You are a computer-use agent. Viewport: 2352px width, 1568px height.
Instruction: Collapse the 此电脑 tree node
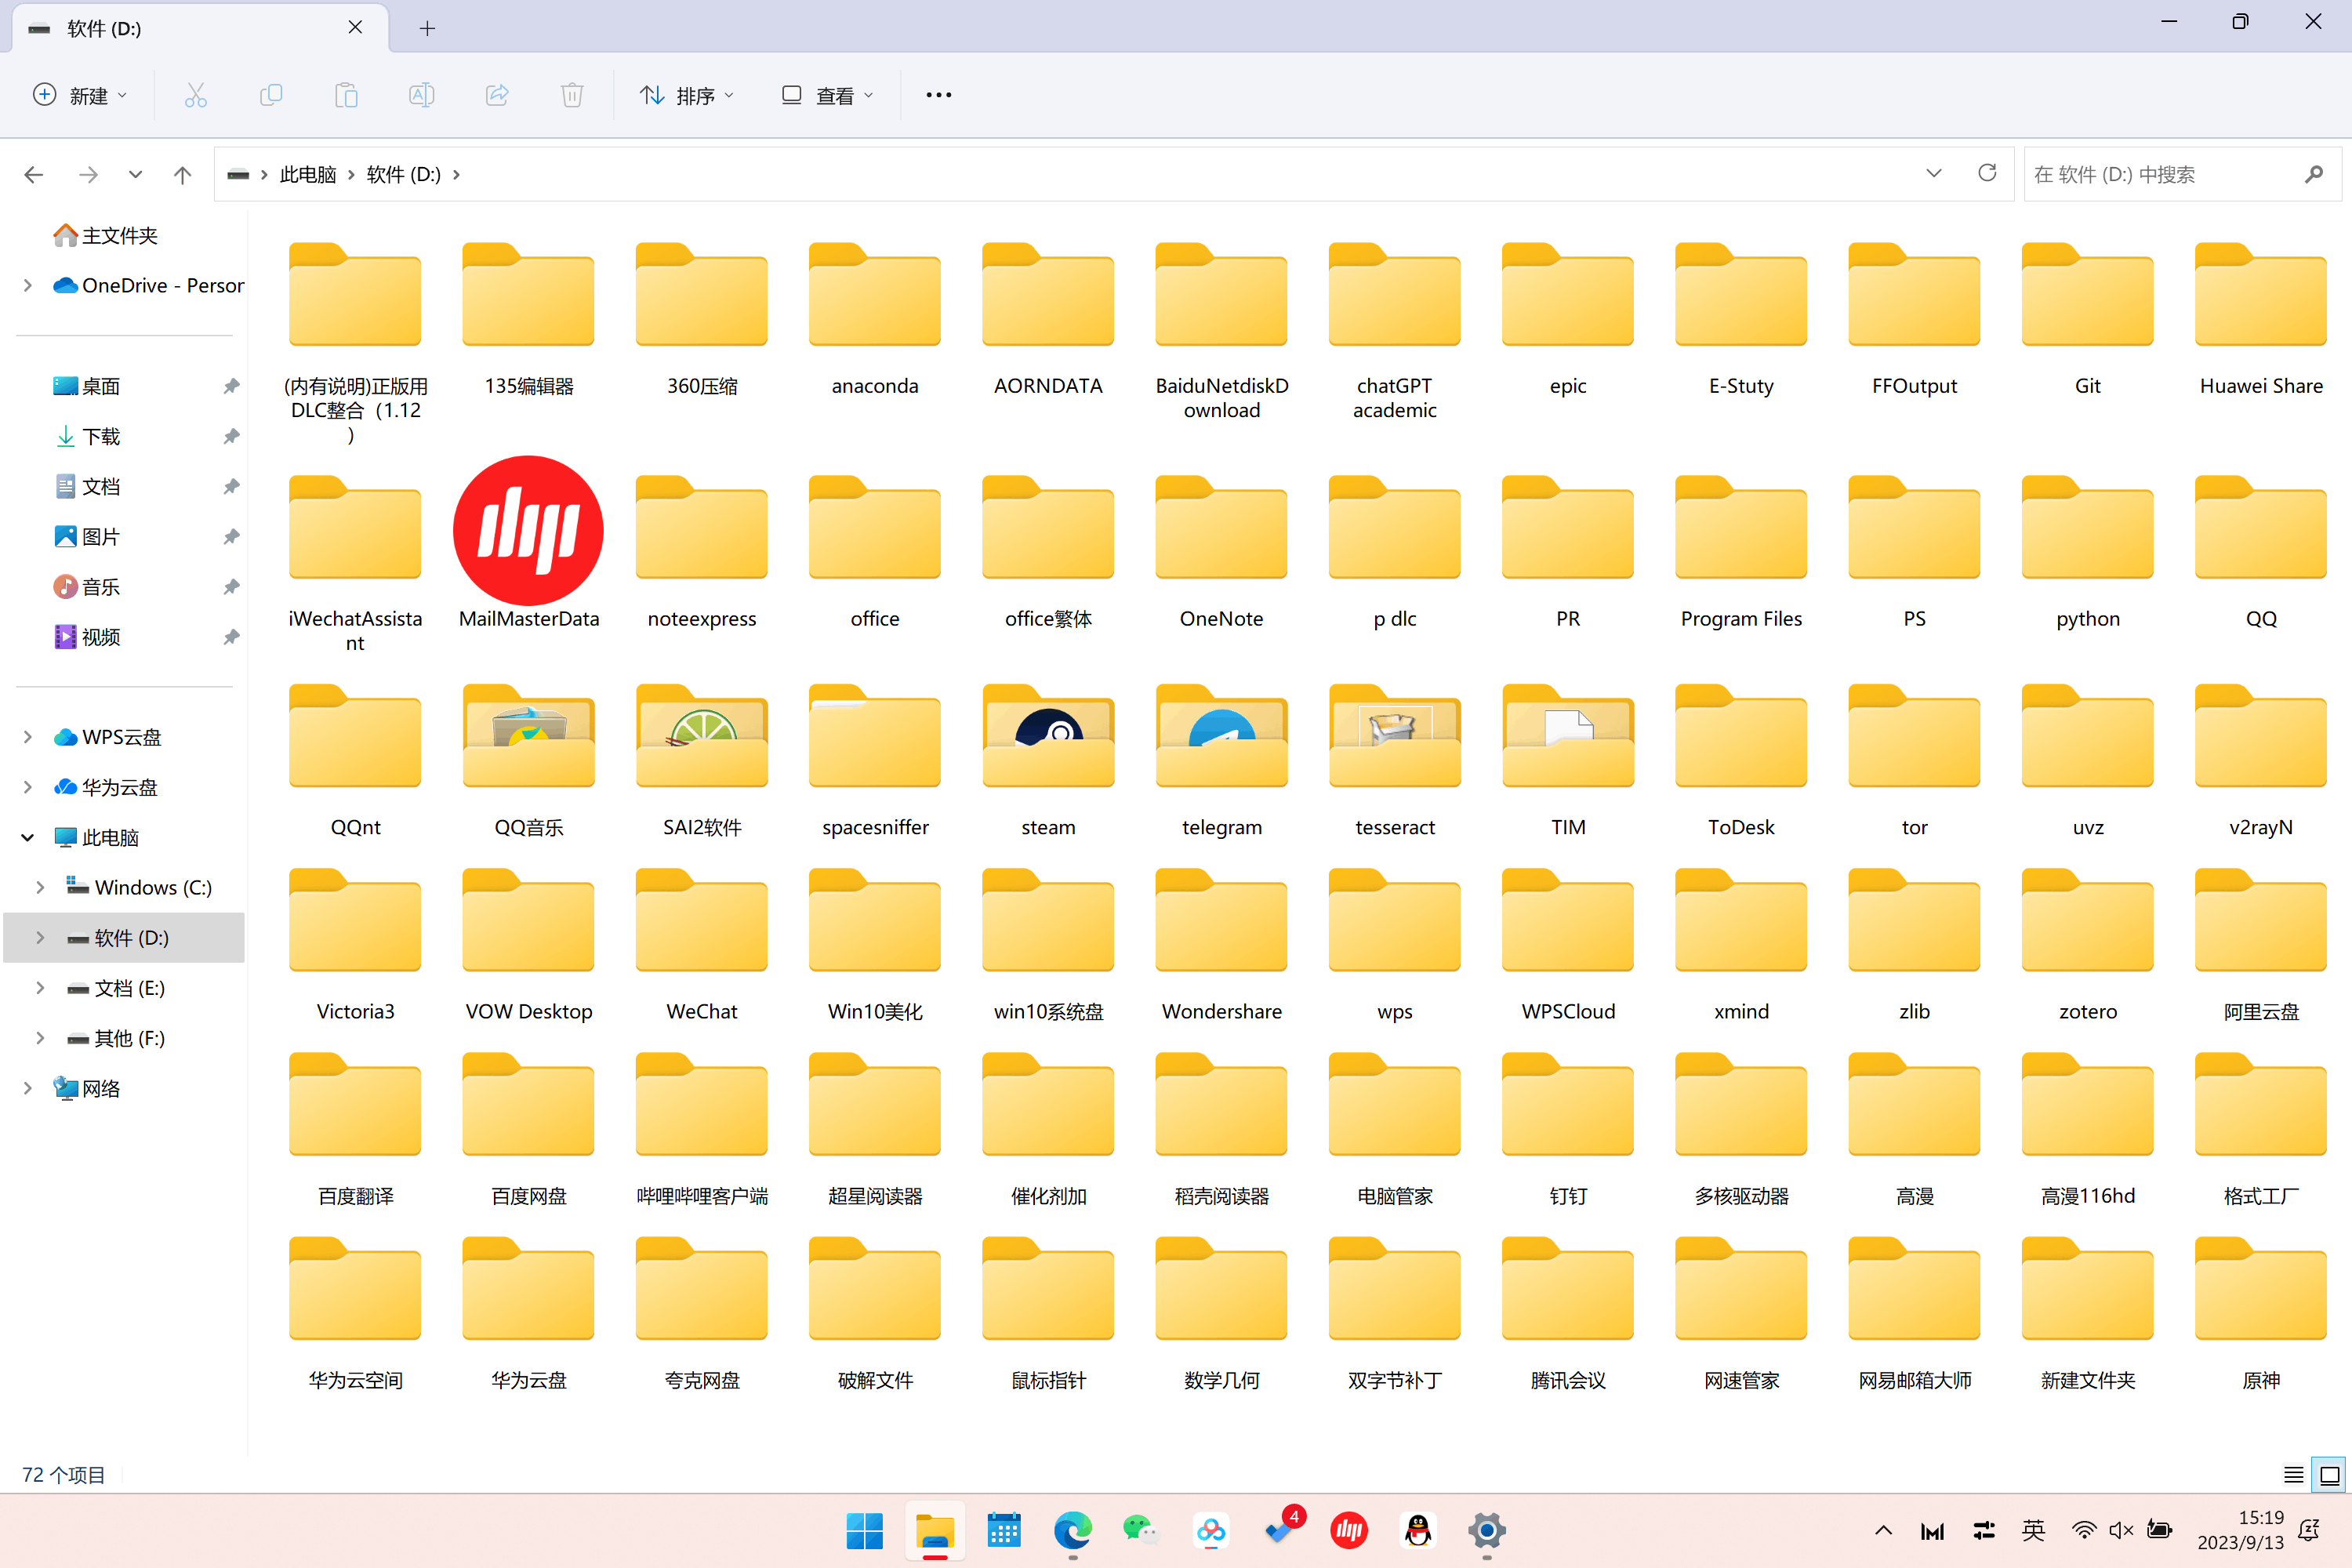(28, 837)
